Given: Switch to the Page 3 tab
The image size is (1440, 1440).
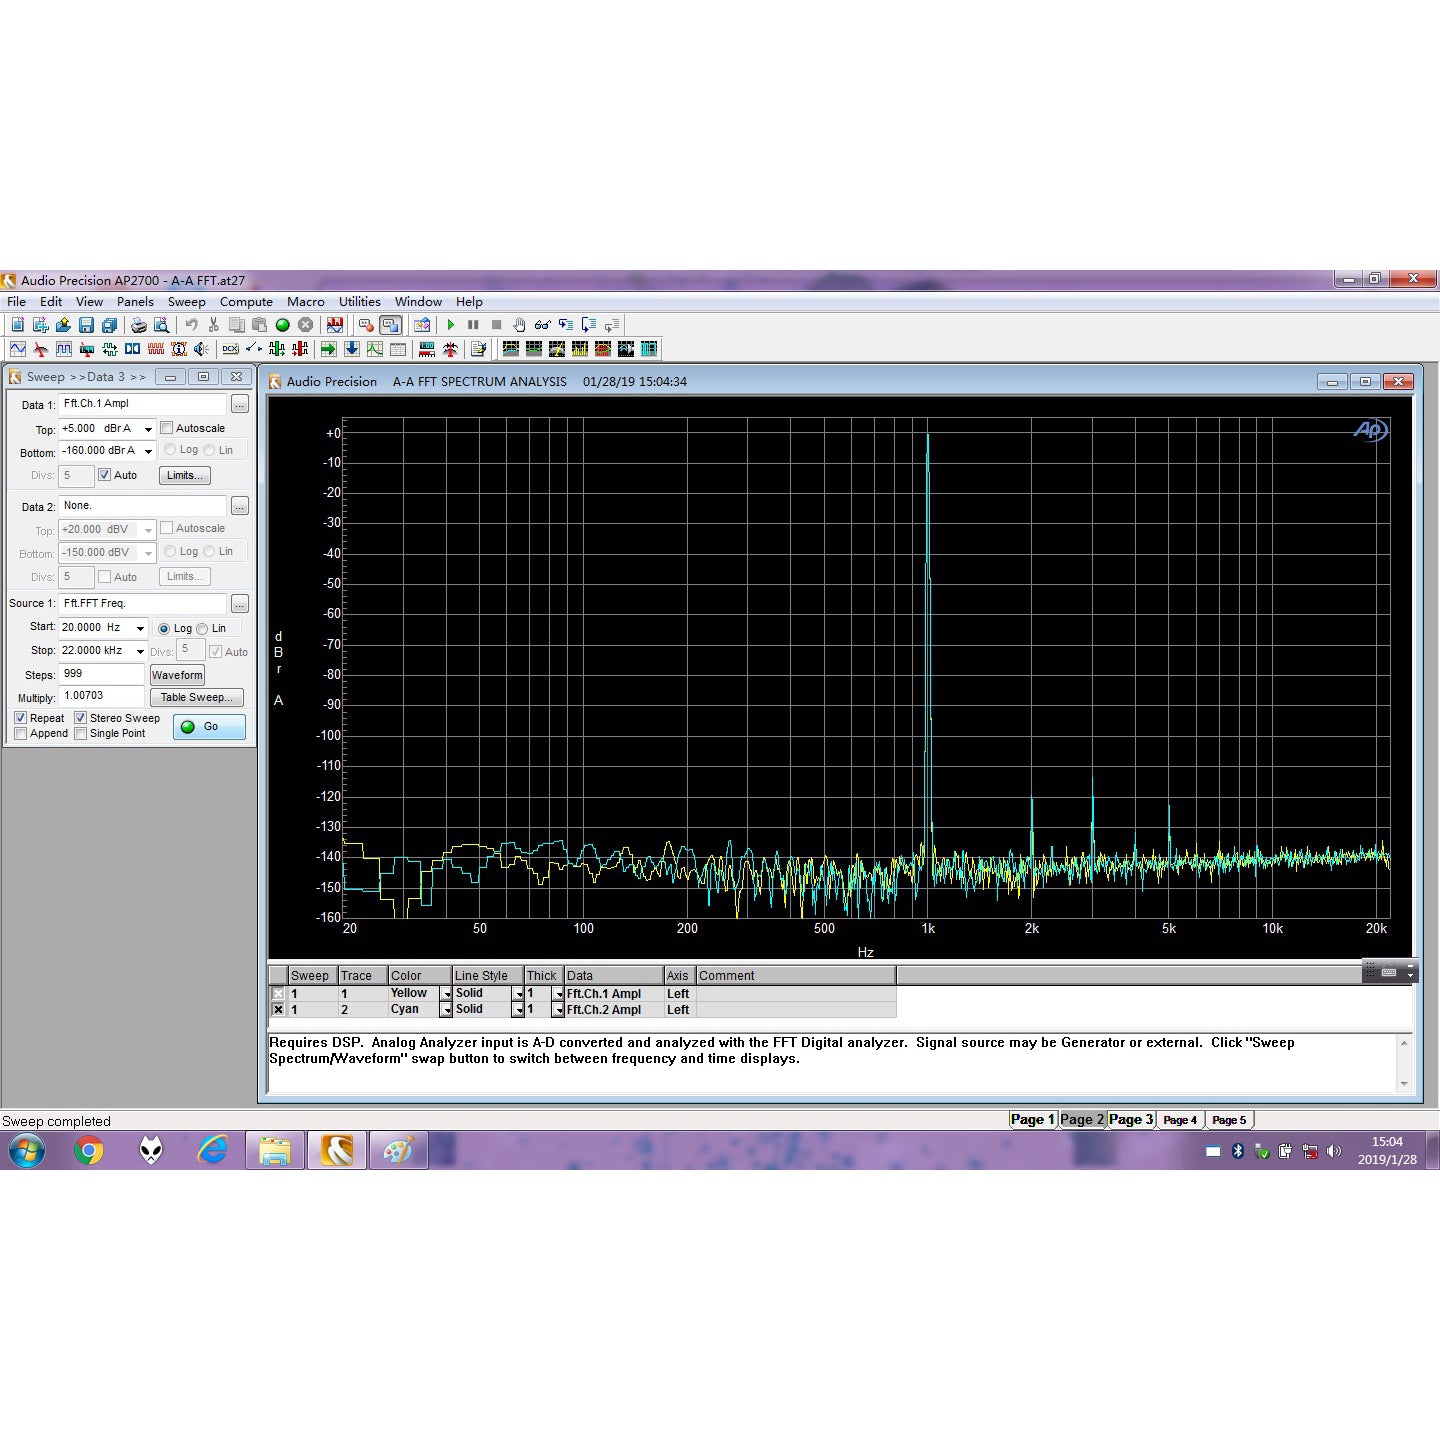Looking at the screenshot, I should click(x=1130, y=1120).
